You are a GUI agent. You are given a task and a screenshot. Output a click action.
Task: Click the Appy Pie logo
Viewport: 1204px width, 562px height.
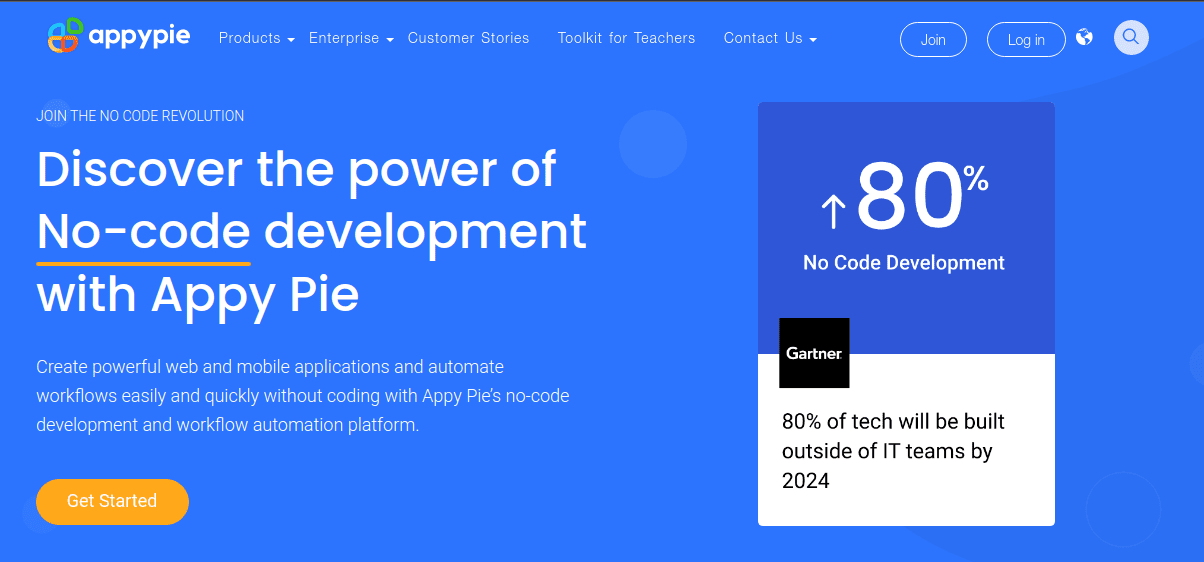coord(118,36)
